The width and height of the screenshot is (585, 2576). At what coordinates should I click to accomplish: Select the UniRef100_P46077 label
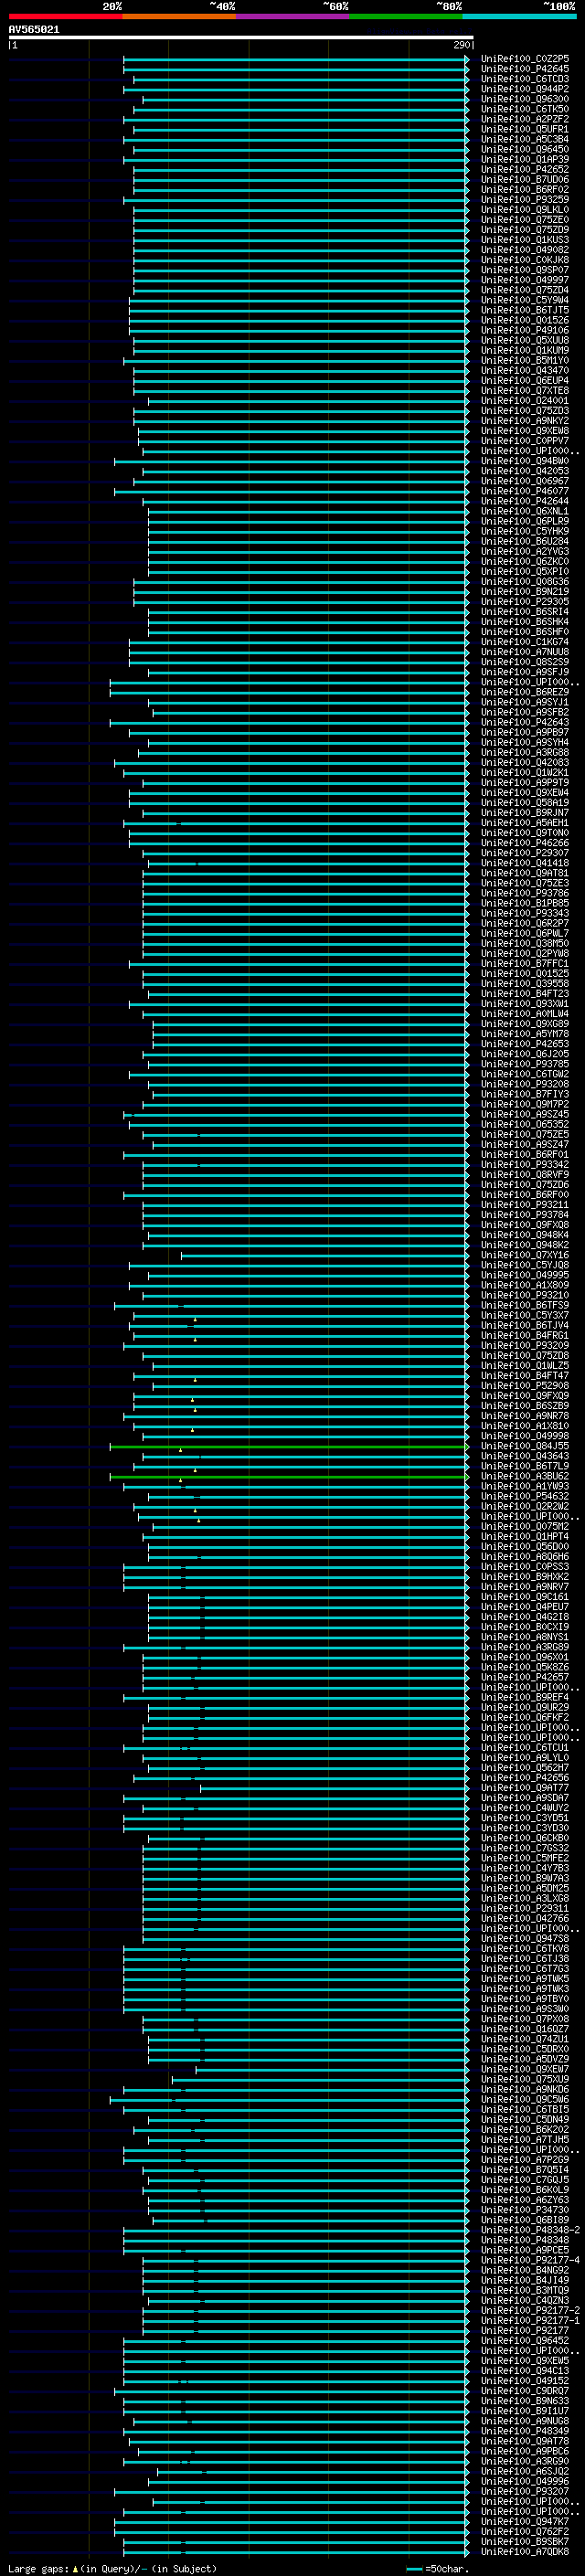point(525,491)
